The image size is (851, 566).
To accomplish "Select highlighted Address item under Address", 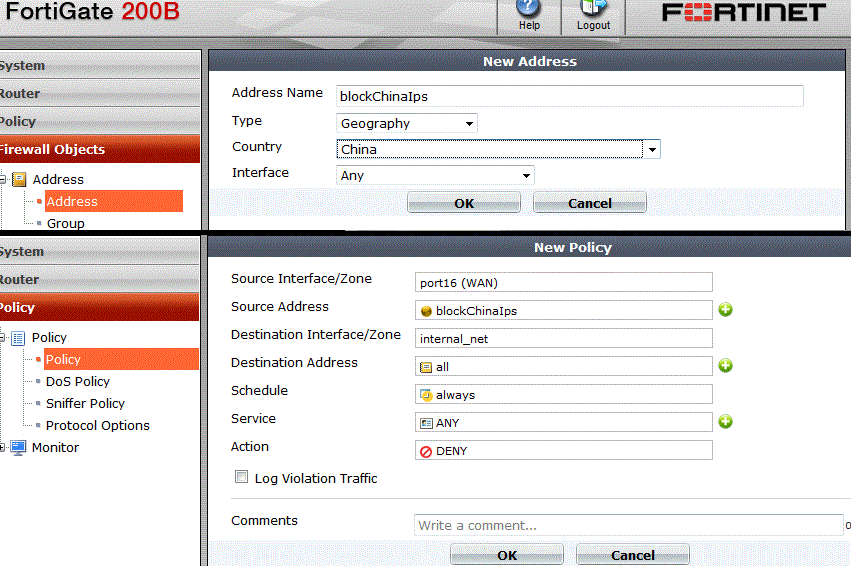I will pyautogui.click(x=113, y=201).
